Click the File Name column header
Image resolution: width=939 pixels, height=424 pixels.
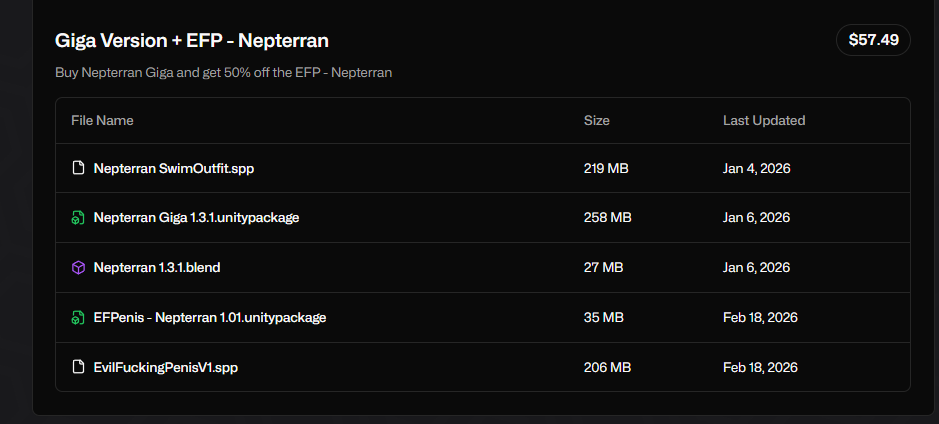pyautogui.click(x=102, y=120)
